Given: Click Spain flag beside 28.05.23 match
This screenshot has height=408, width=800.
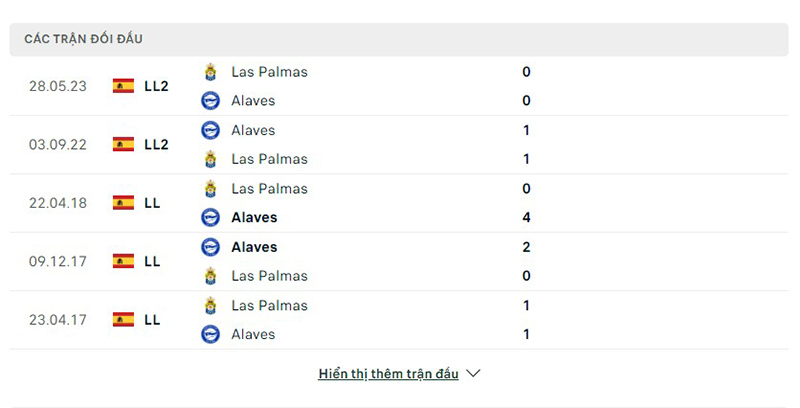Looking at the screenshot, I should tap(124, 86).
